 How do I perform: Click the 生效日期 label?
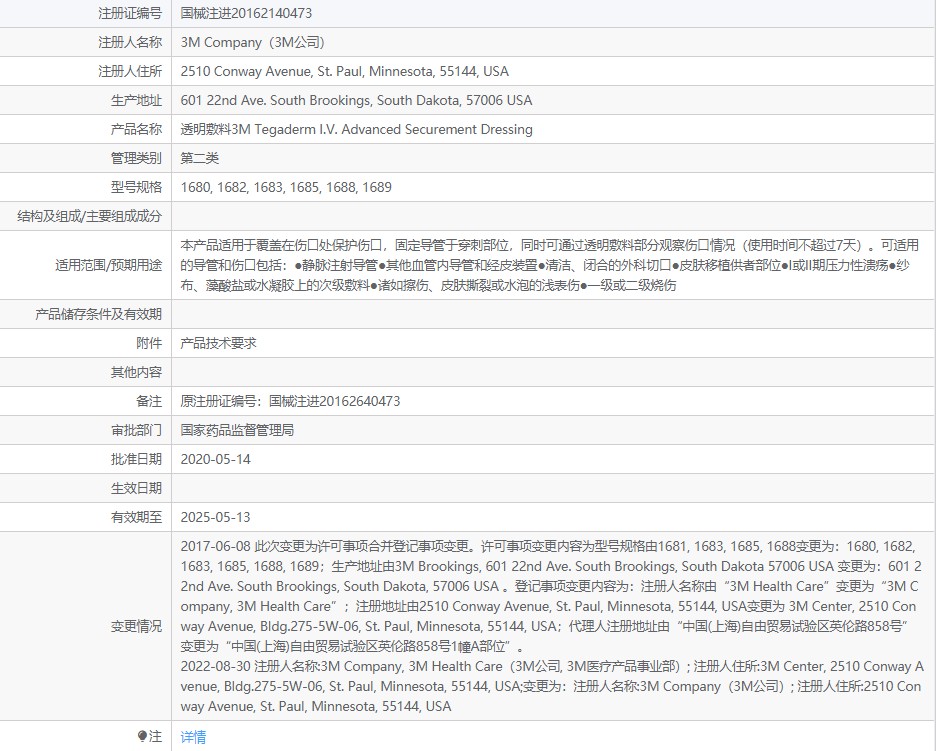(136, 488)
